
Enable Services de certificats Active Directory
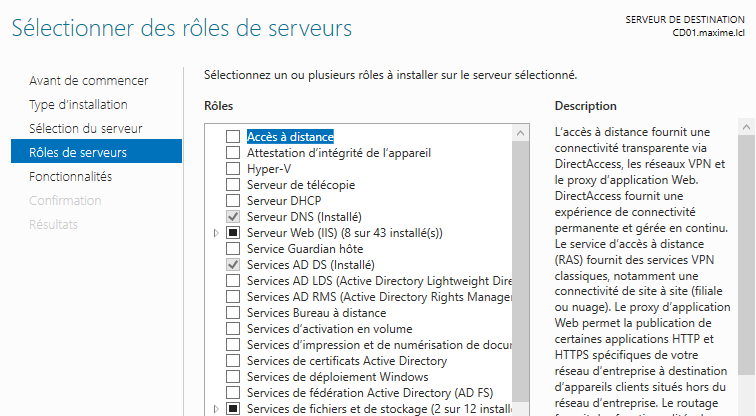point(233,361)
